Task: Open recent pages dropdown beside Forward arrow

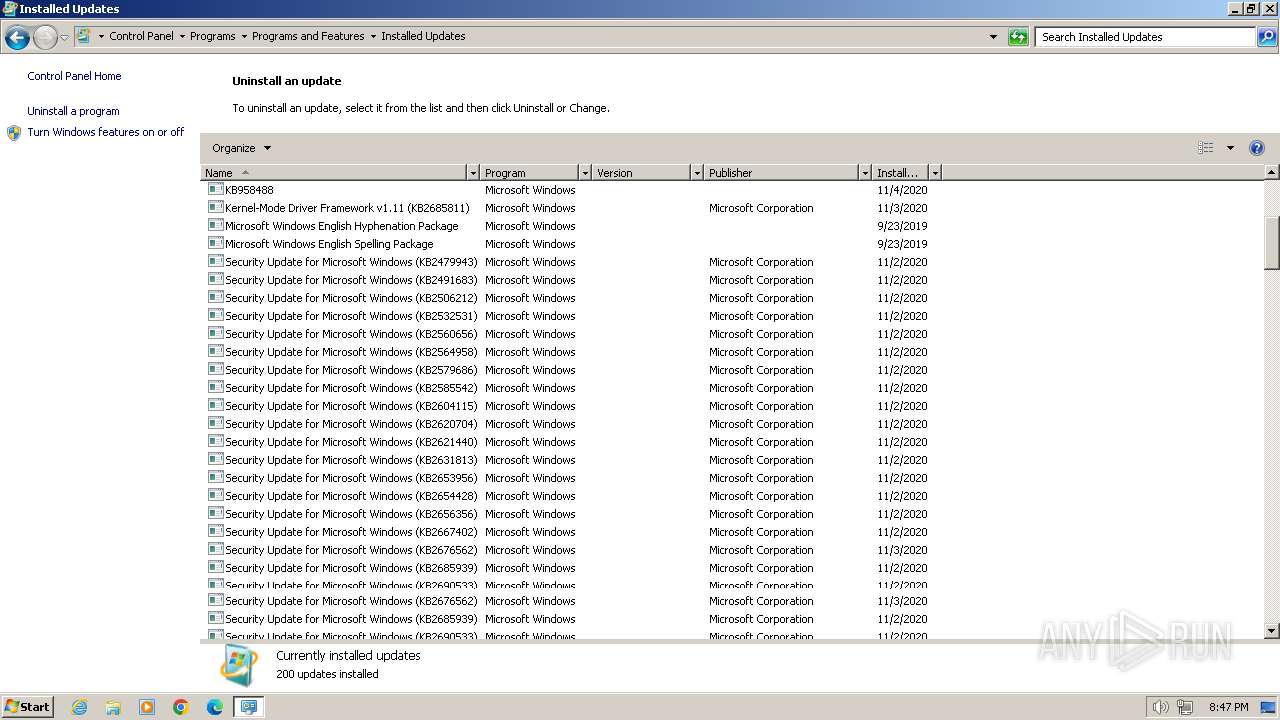Action: pos(64,38)
